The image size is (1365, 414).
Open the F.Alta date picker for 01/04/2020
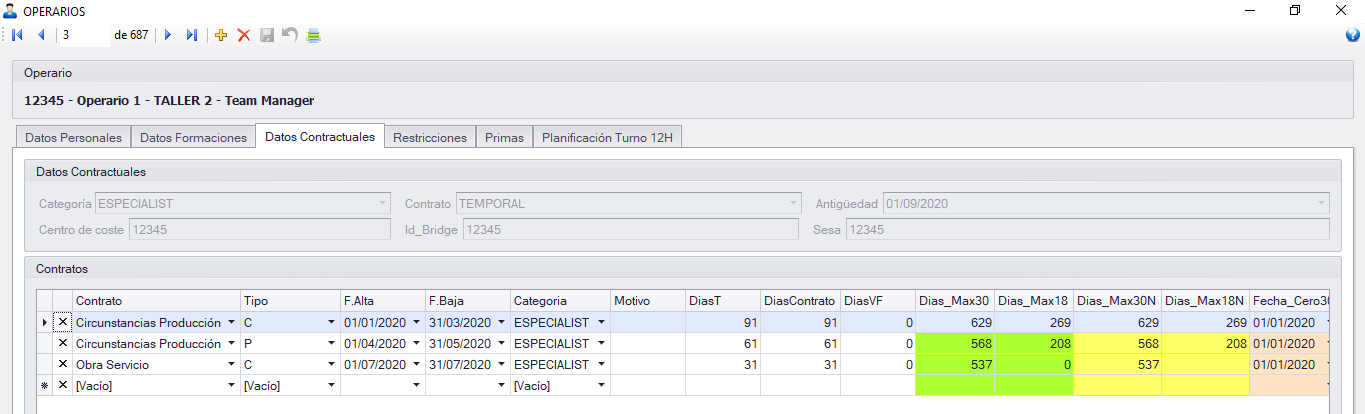point(416,344)
